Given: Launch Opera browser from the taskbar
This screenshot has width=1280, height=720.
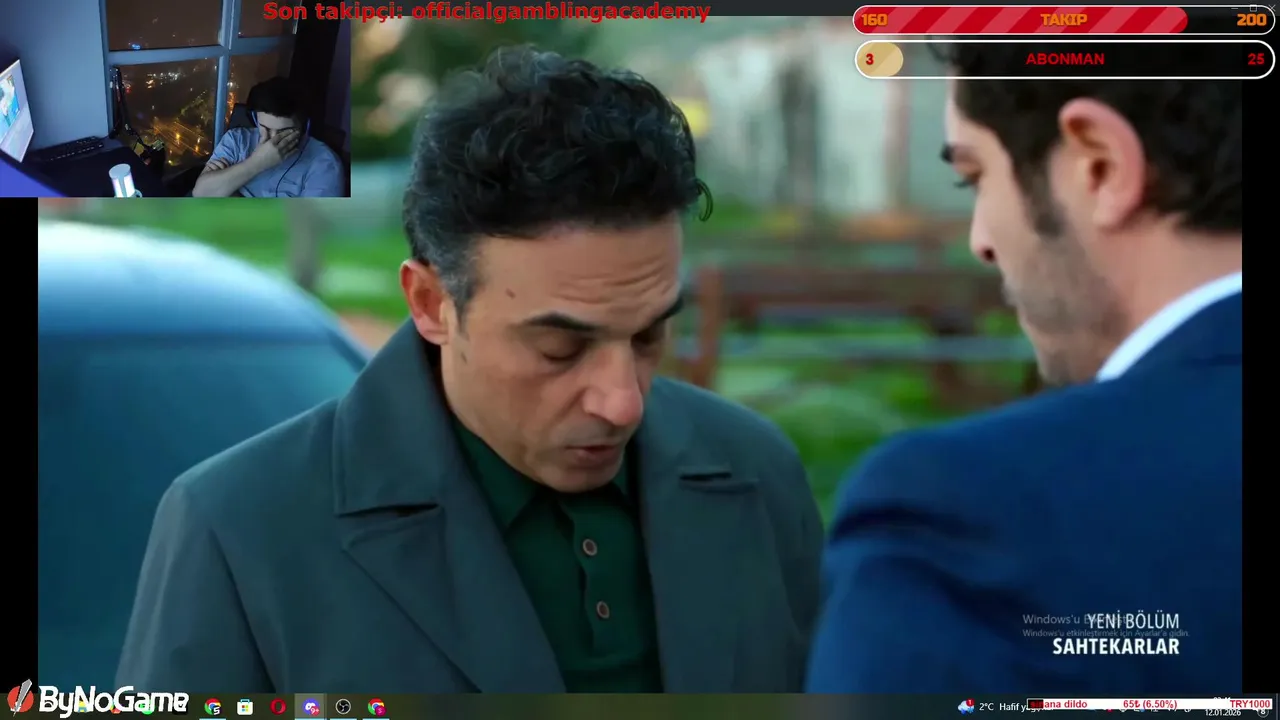Looking at the screenshot, I should [x=278, y=707].
